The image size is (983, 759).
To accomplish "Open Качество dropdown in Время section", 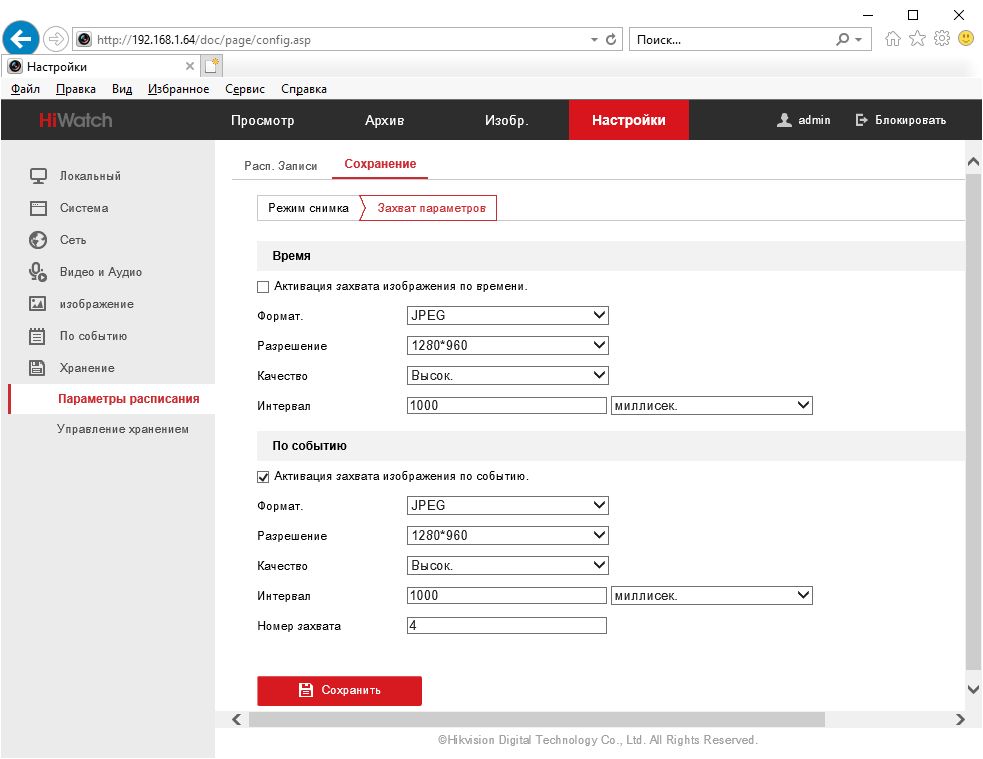I will click(507, 375).
